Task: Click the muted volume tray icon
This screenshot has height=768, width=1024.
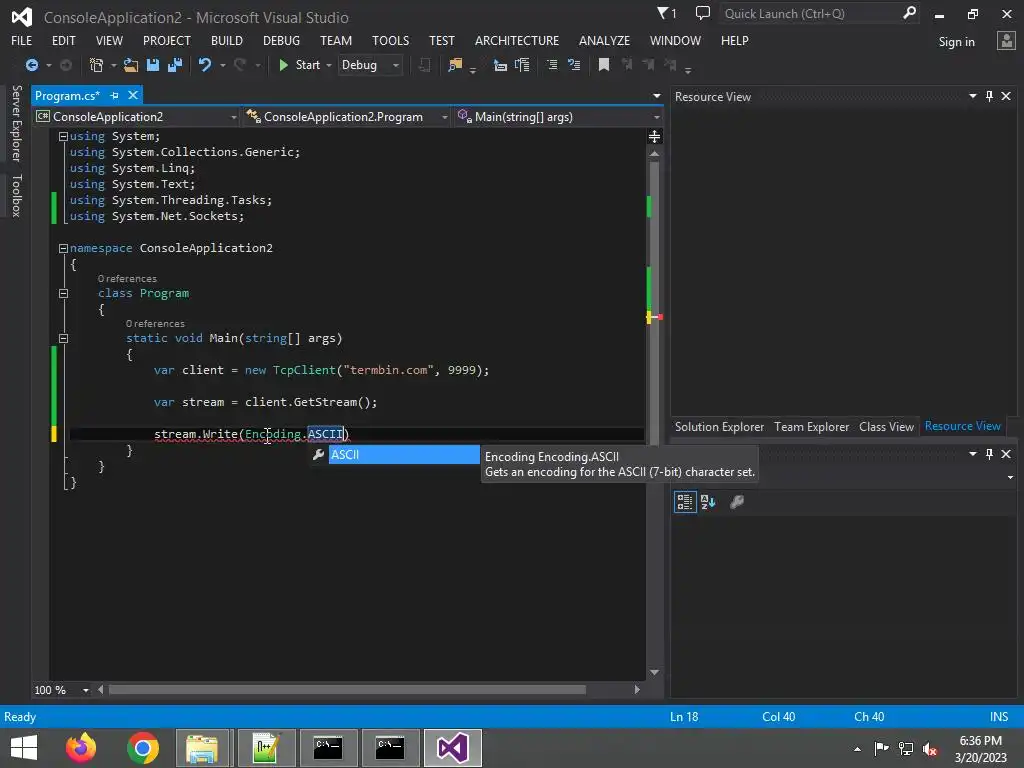Action: [x=930, y=749]
